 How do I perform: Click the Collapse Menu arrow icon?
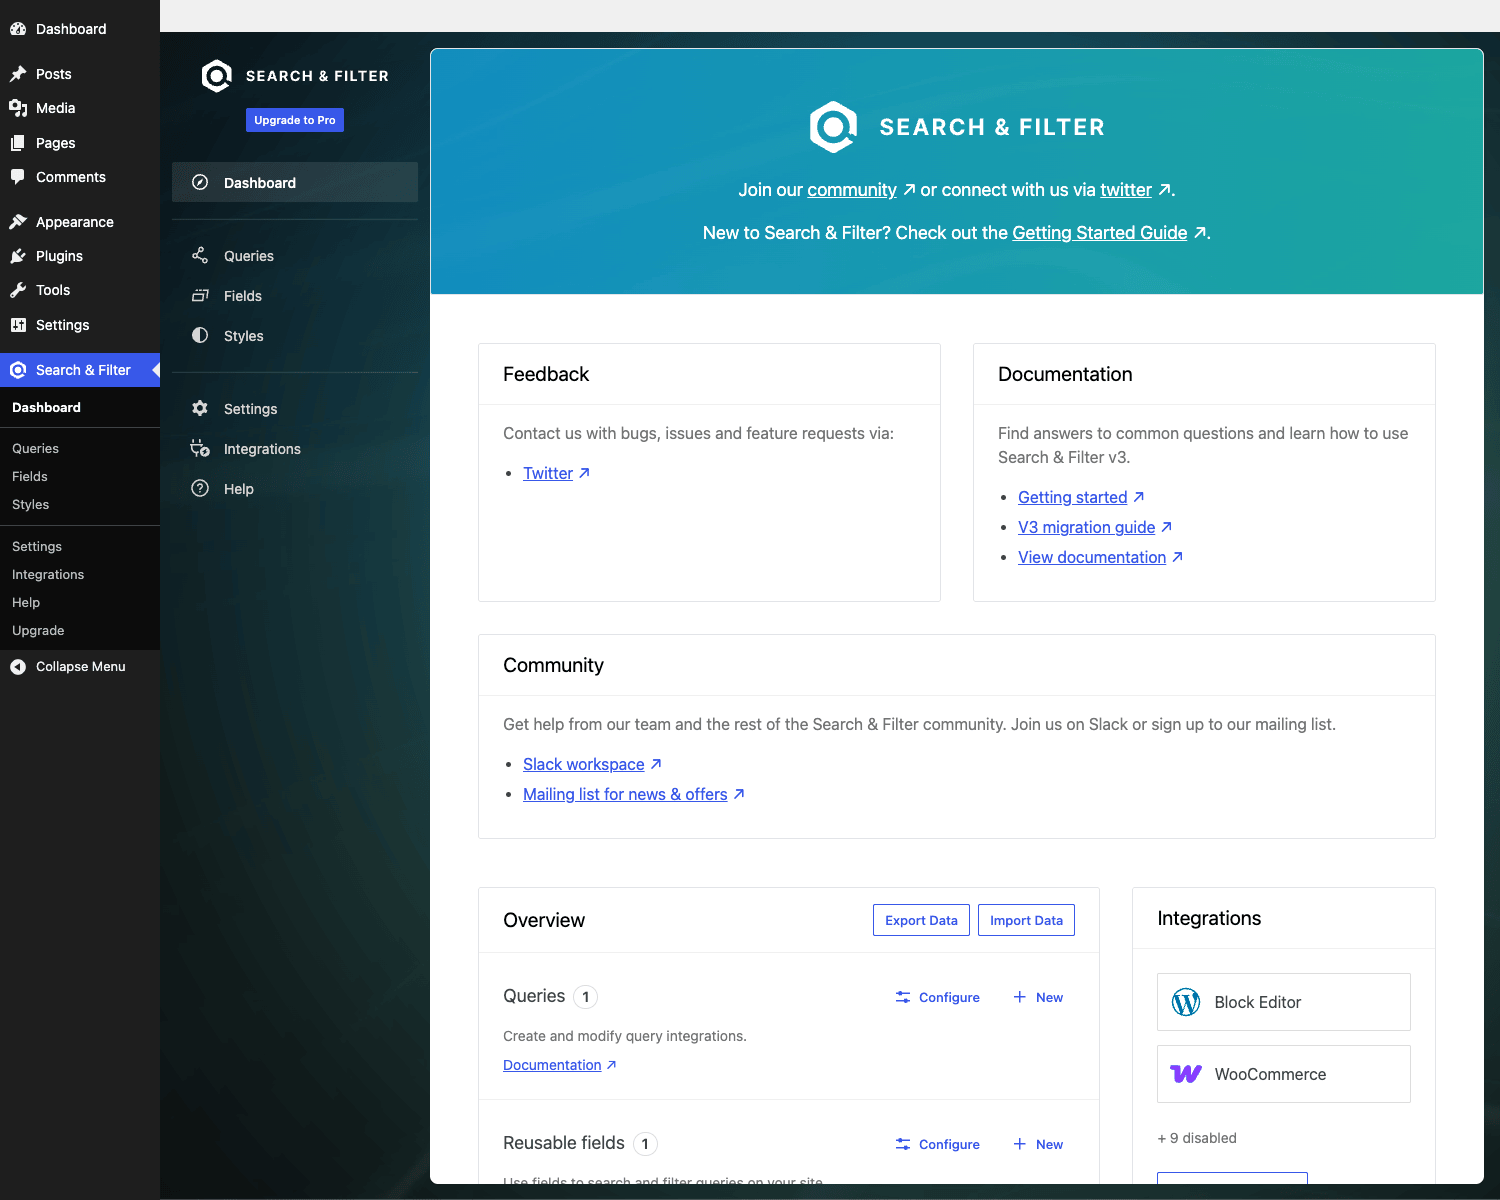coord(18,667)
